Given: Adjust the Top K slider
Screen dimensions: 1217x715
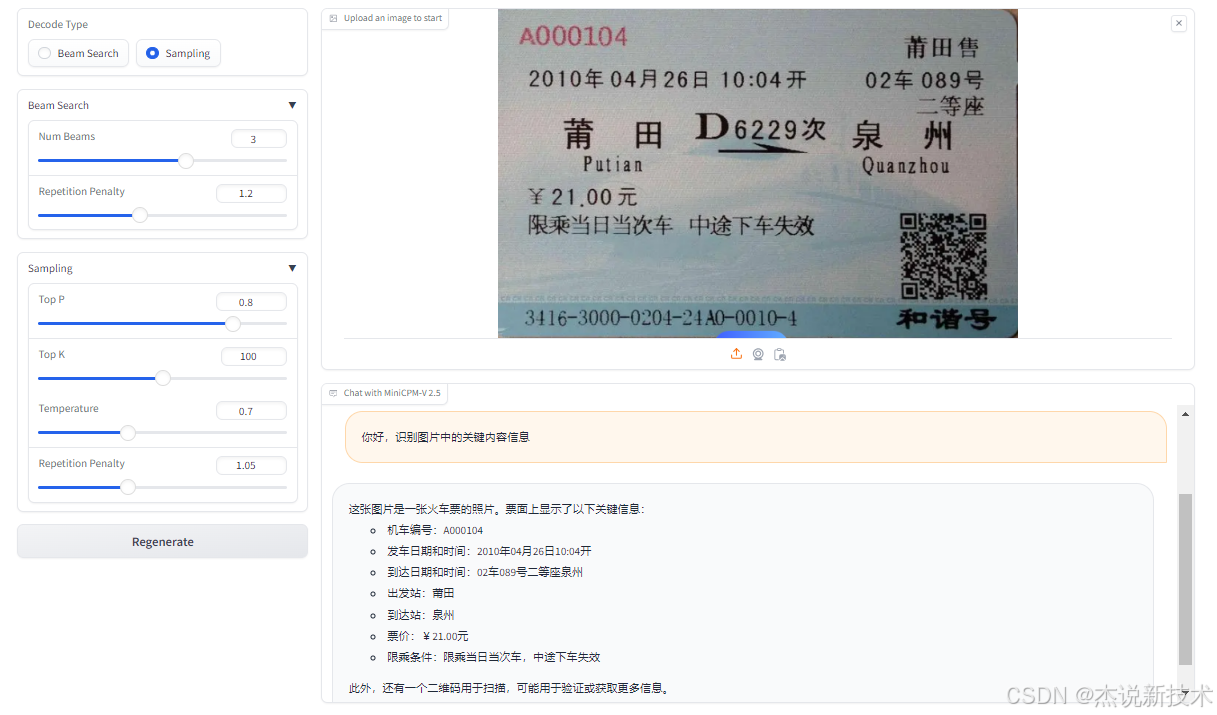Looking at the screenshot, I should (162, 377).
